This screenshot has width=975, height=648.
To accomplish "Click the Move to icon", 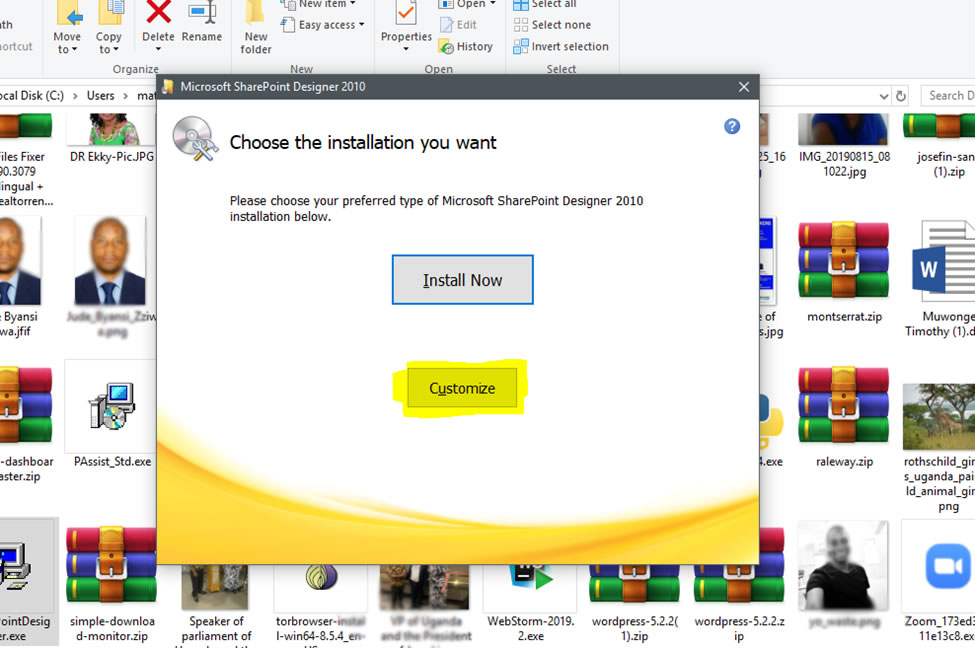I will (67, 27).
